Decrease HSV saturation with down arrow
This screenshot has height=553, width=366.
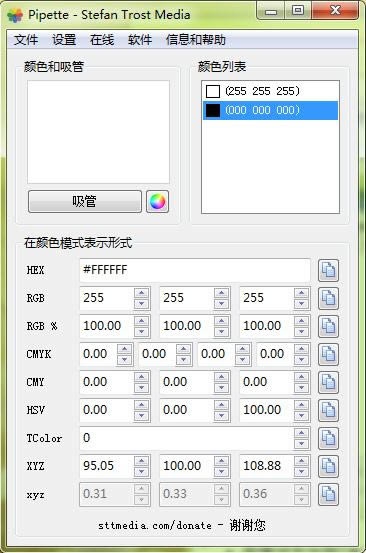coord(221,415)
